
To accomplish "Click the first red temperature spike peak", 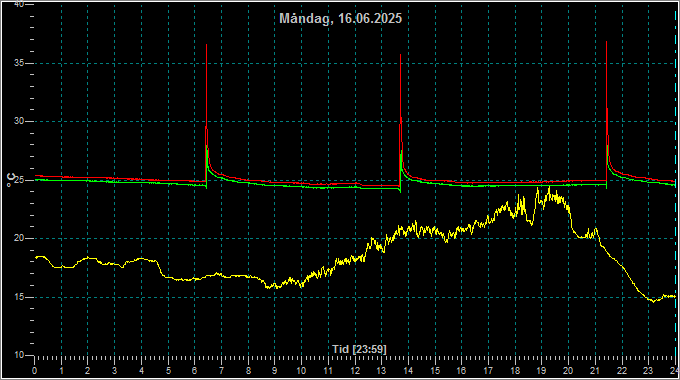I will click(x=206, y=45).
